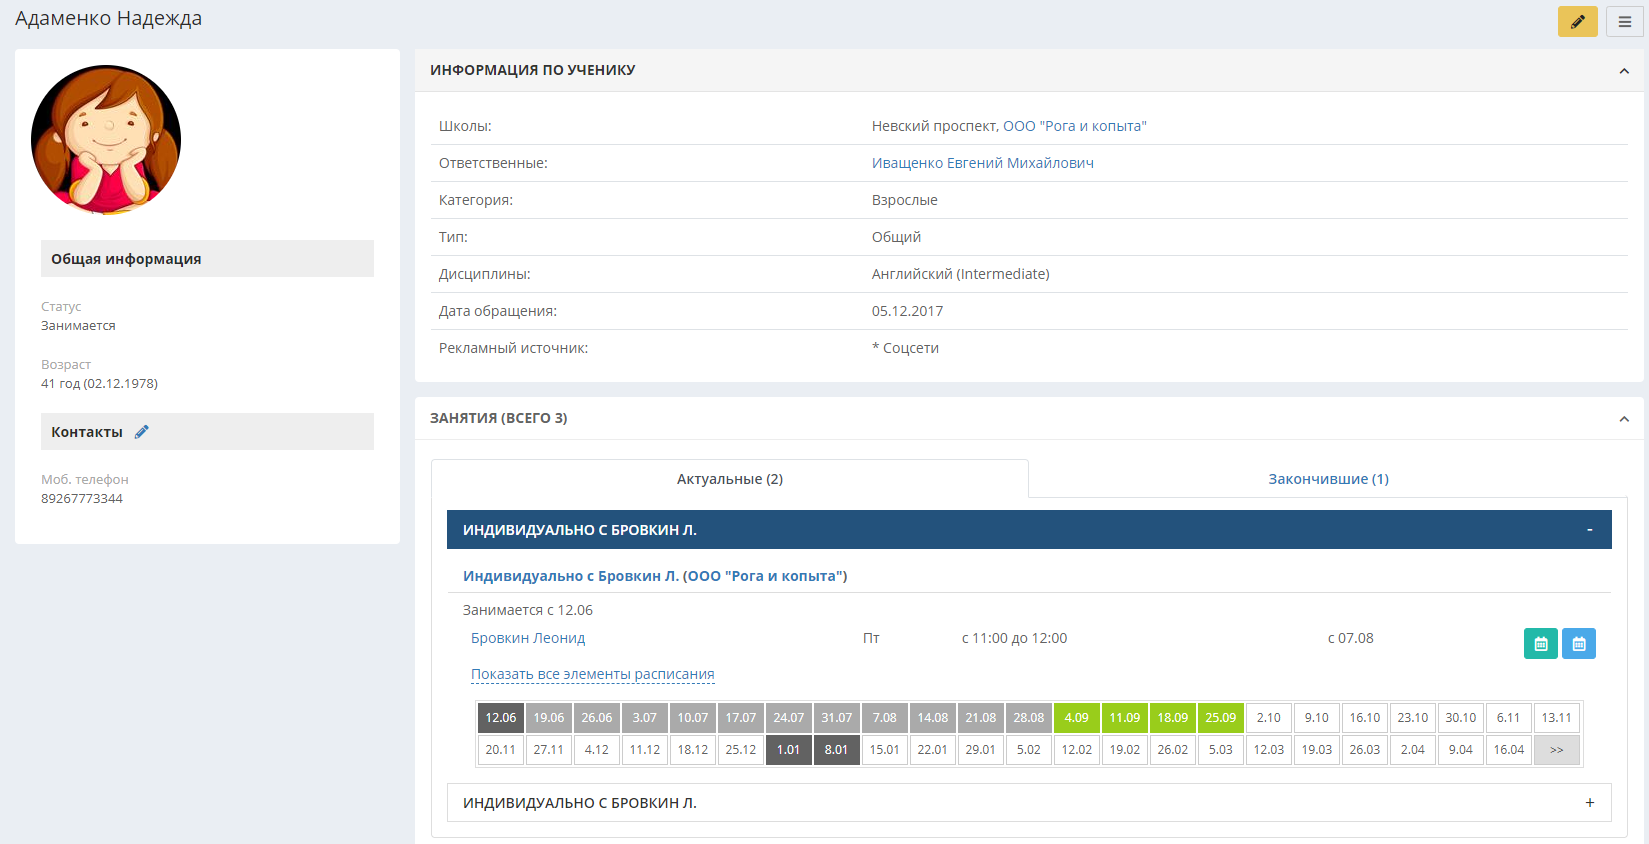
Task: Click the student avatar picture
Action: point(106,140)
